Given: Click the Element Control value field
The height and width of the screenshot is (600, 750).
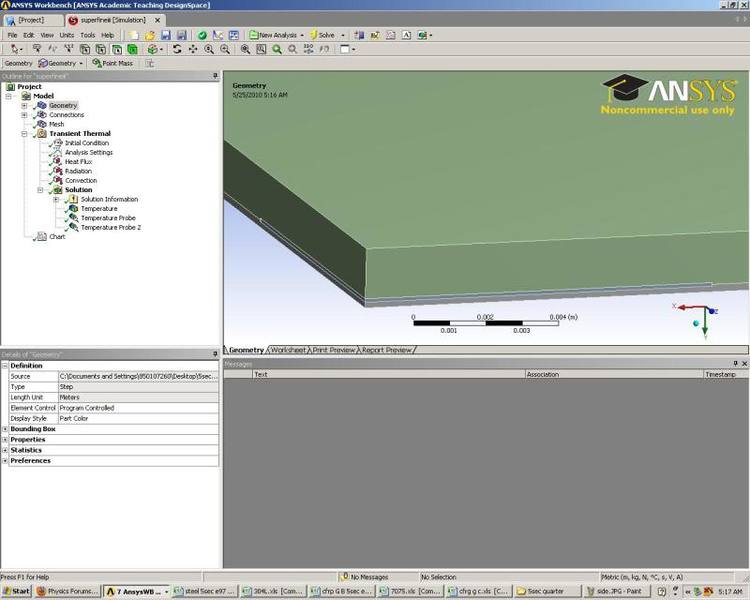Looking at the screenshot, I should pos(138,408).
